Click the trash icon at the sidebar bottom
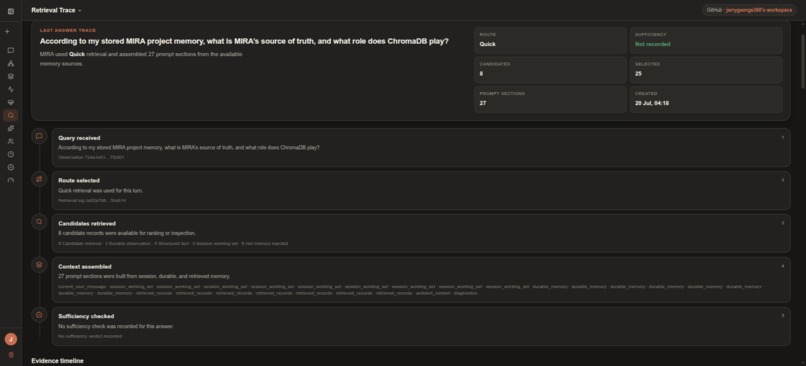Viewport: 806px width, 366px height. tap(11, 355)
